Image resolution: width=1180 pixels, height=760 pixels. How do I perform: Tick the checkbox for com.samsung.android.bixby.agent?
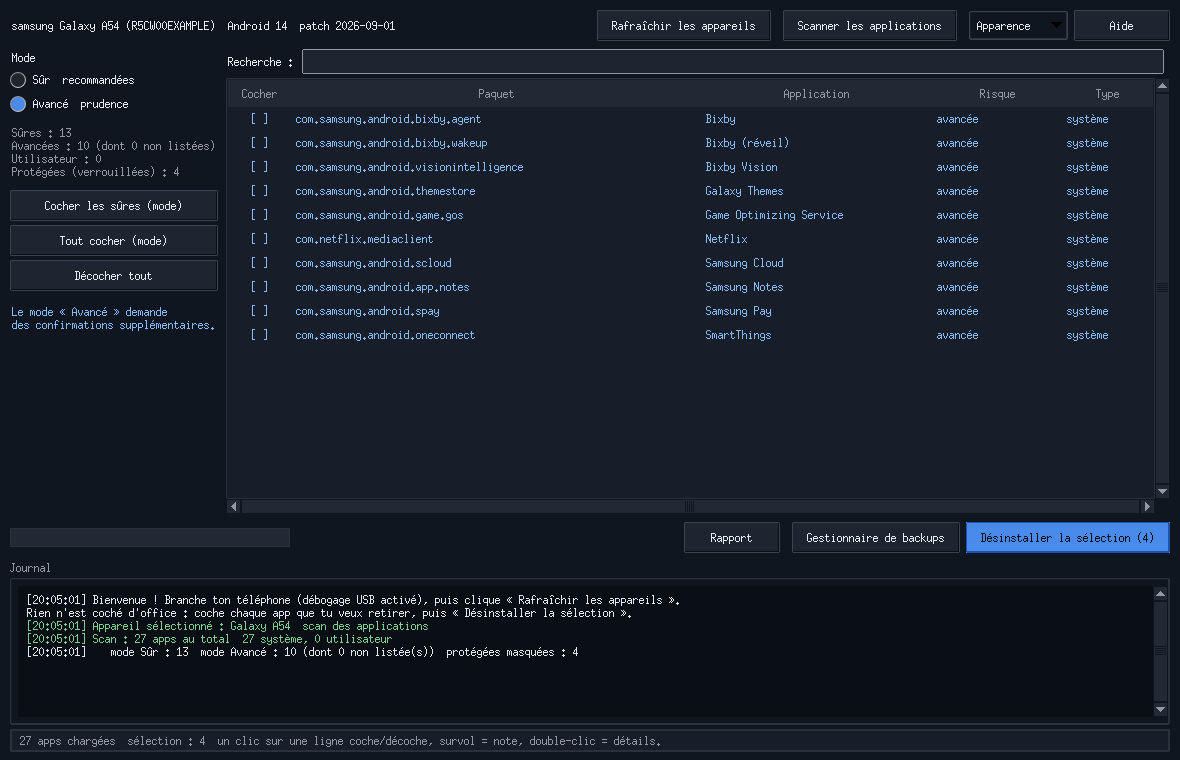[259, 119]
